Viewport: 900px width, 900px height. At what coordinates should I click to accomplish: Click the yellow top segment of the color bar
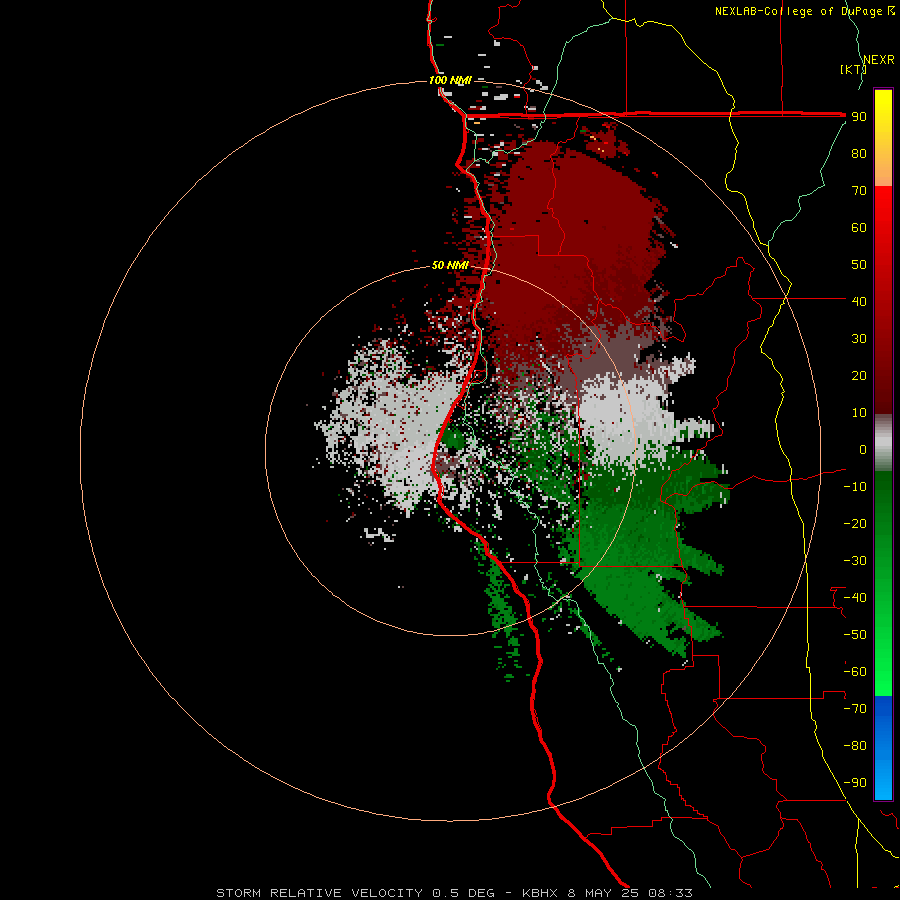pos(883,138)
